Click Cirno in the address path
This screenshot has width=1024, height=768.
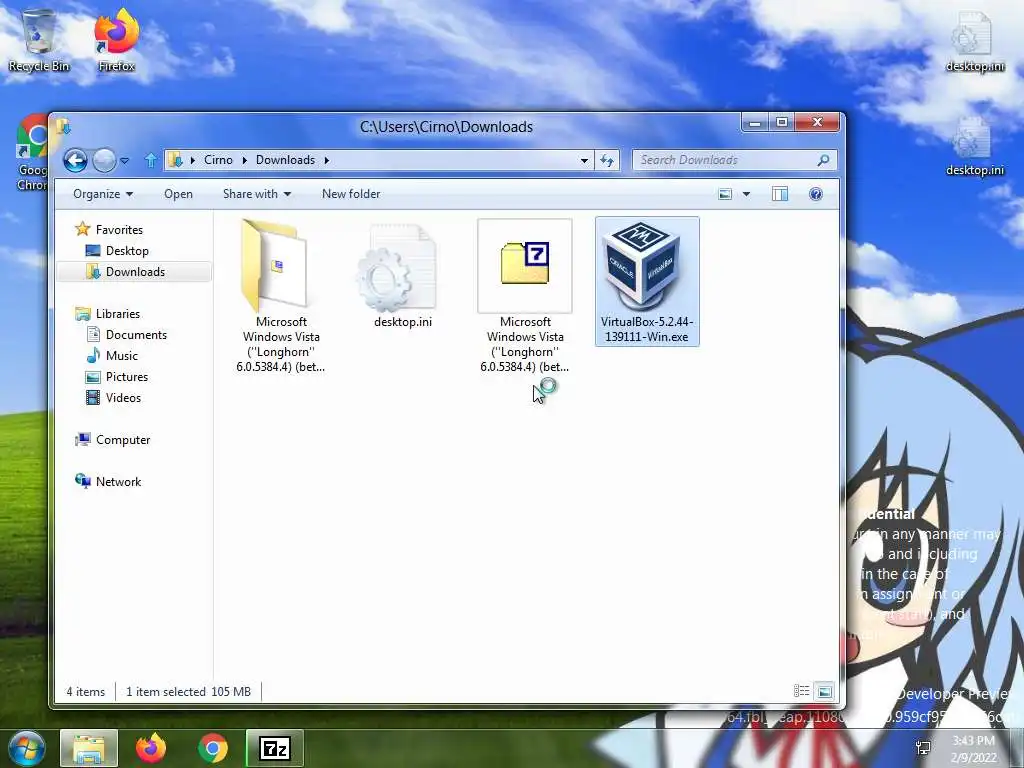point(218,160)
